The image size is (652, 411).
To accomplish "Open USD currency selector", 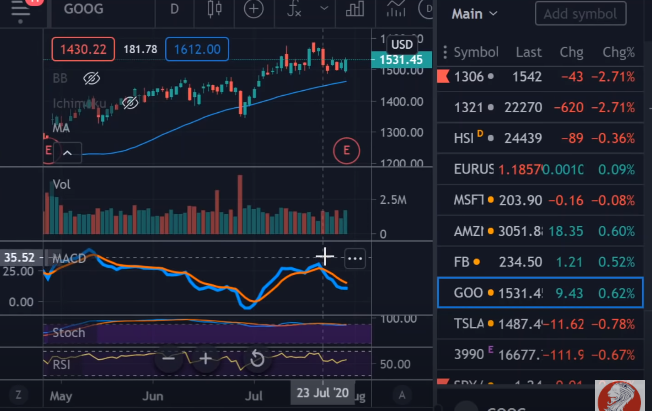I will [402, 45].
